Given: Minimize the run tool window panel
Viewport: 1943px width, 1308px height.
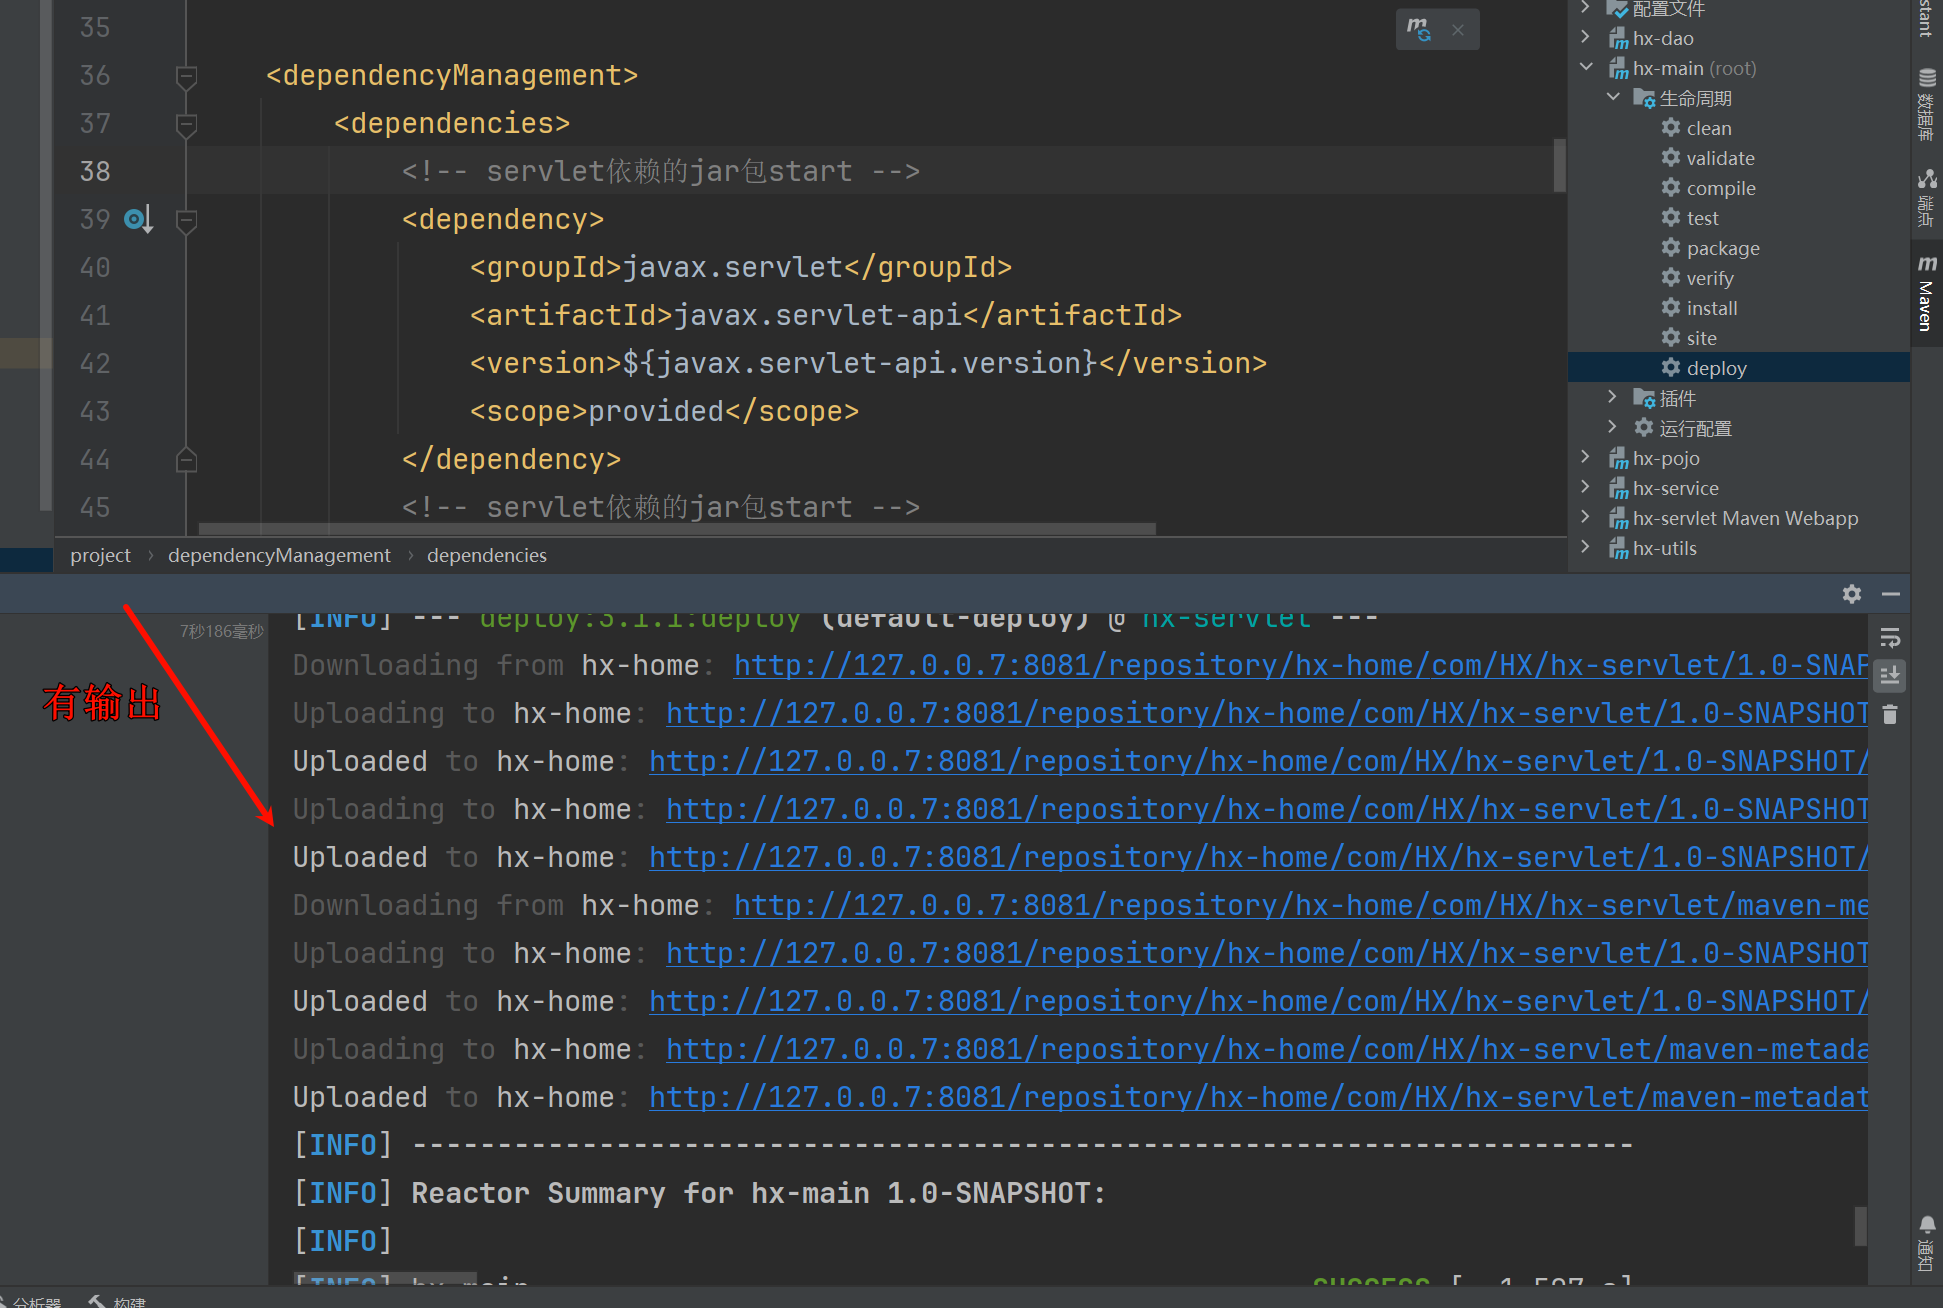Looking at the screenshot, I should (1890, 594).
